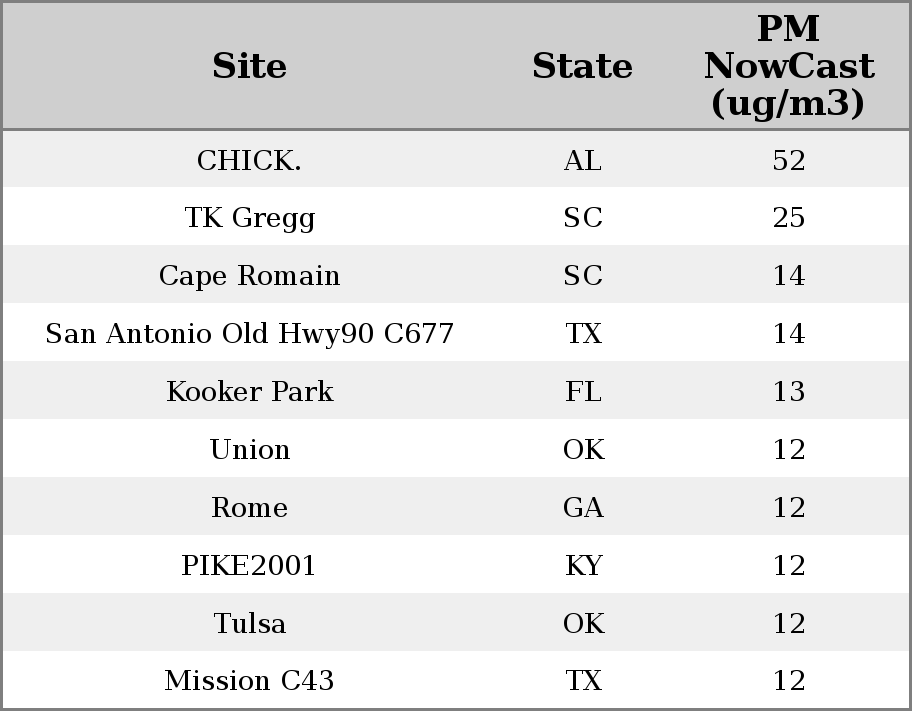Click the KY state cell
The height and width of the screenshot is (711, 912).
point(582,566)
